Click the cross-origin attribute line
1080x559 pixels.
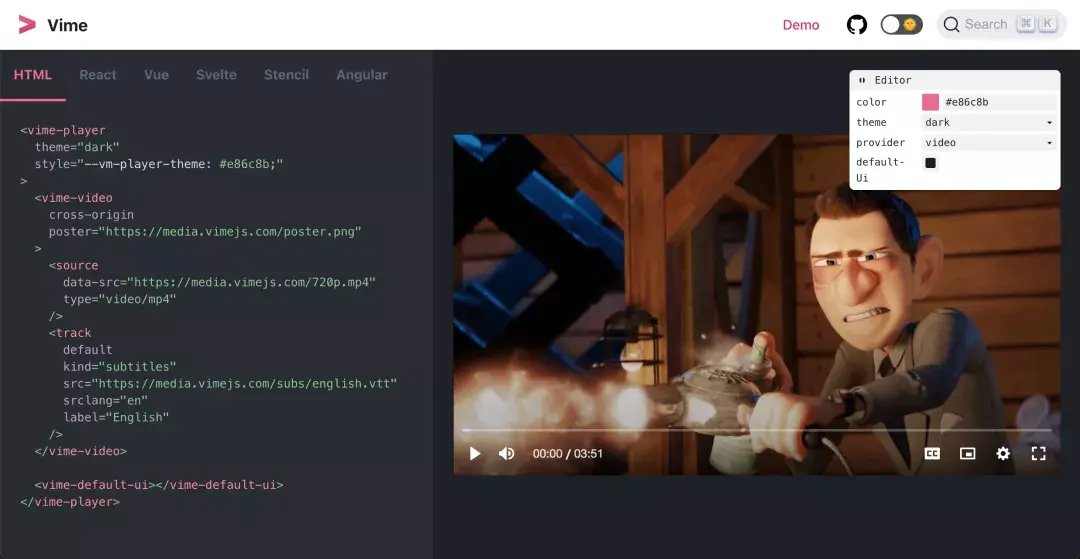point(91,215)
